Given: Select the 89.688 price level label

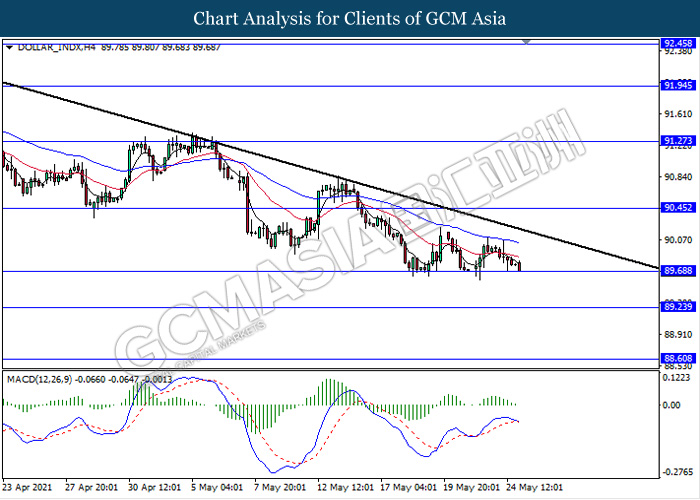Looking at the screenshot, I should pyautogui.click(x=678, y=271).
